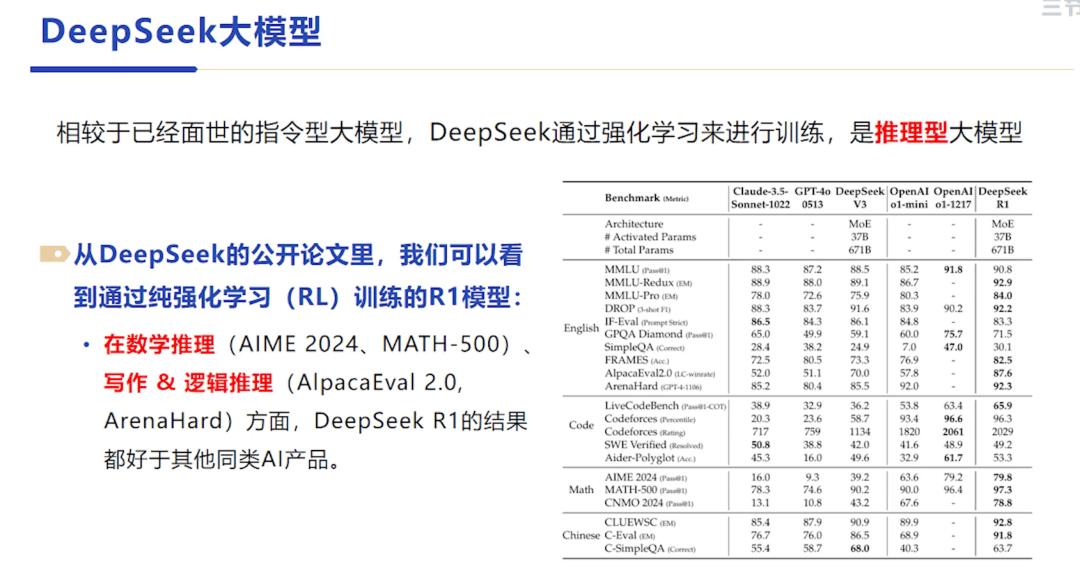Click the Codeforces rating value "717"

[760, 432]
